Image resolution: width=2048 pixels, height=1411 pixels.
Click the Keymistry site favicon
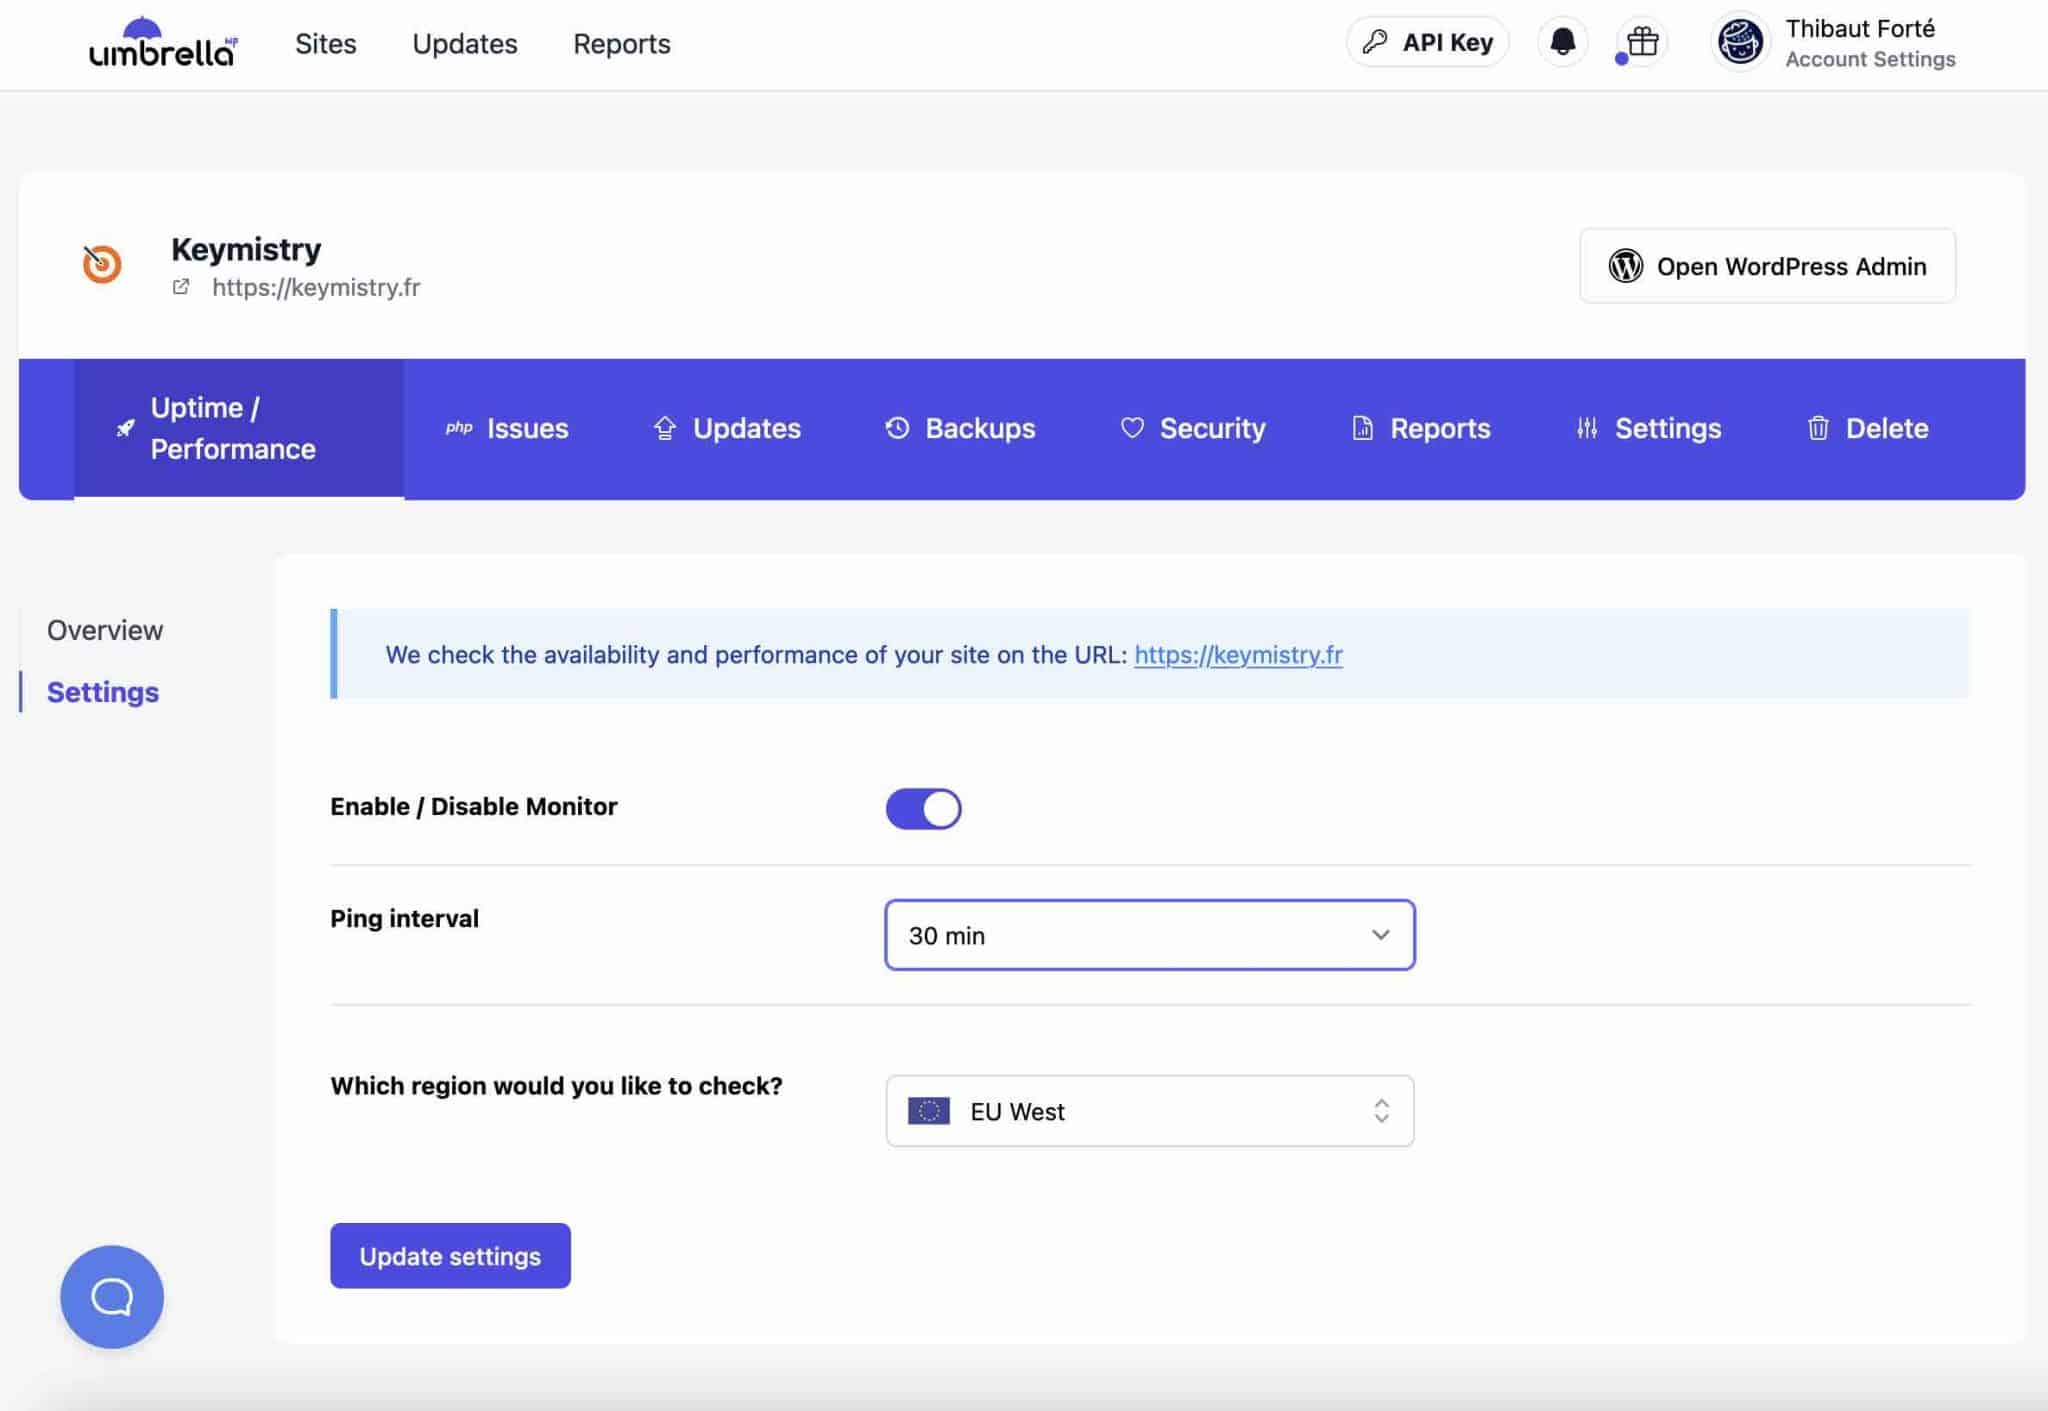point(102,265)
